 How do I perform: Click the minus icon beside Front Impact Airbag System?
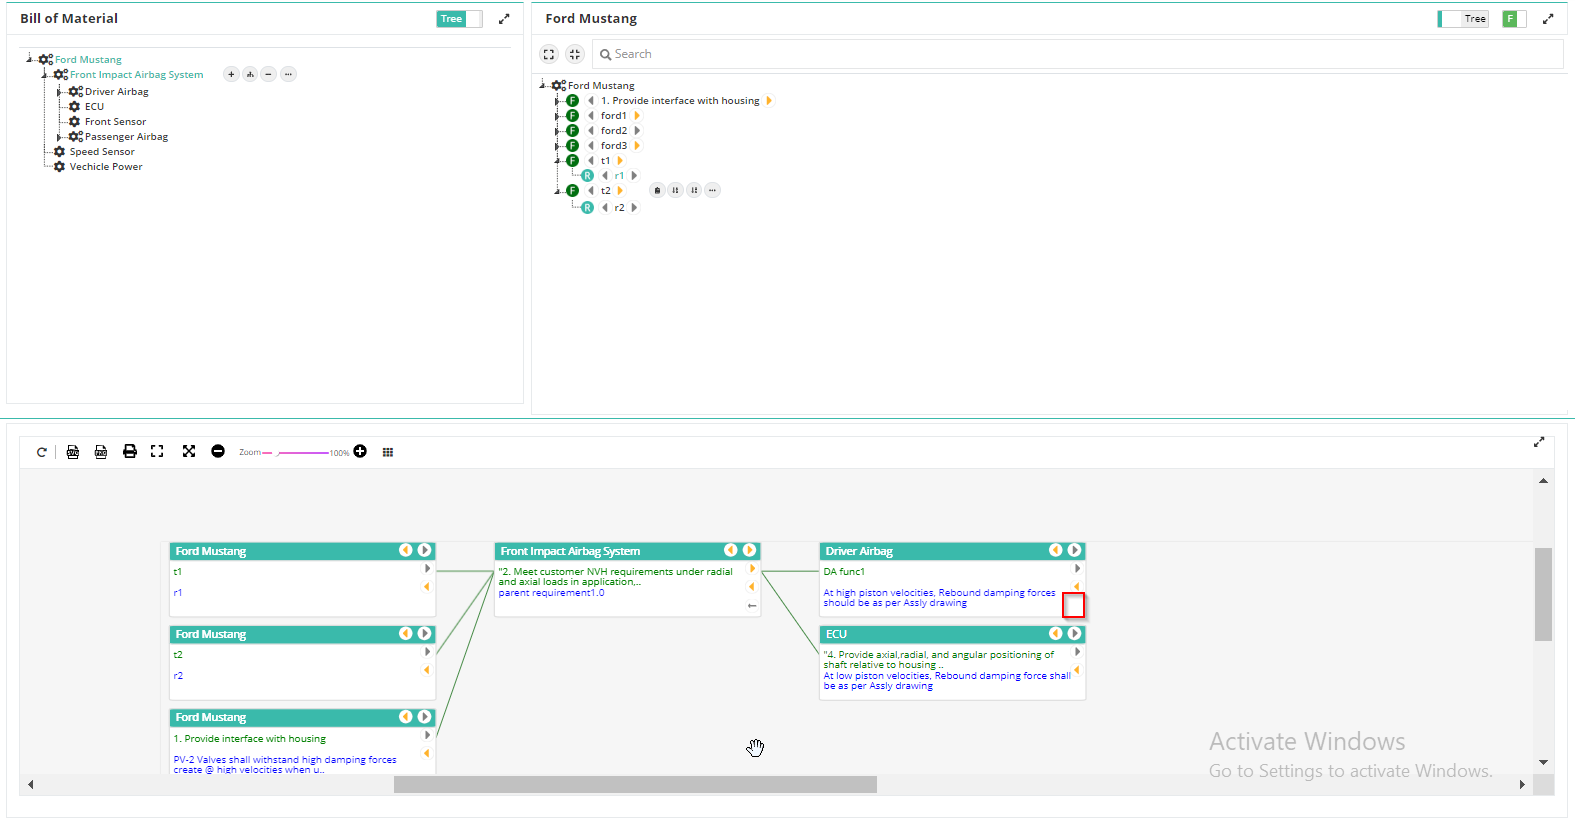[269, 74]
